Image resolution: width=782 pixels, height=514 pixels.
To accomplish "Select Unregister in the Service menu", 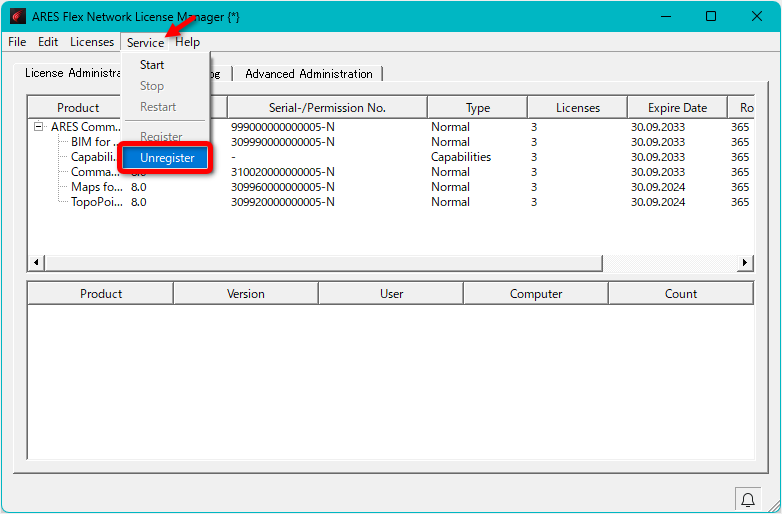I will 167,158.
